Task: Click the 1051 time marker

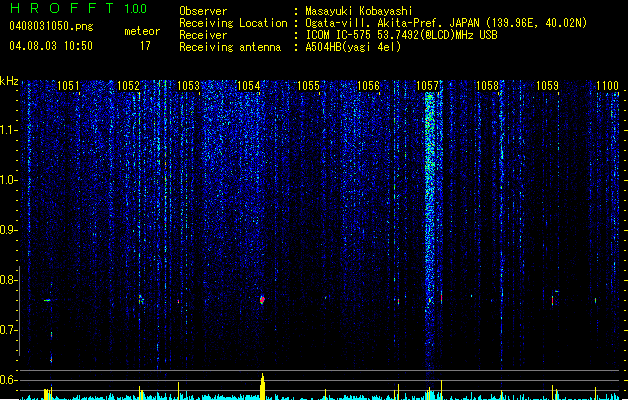Action: [68, 86]
